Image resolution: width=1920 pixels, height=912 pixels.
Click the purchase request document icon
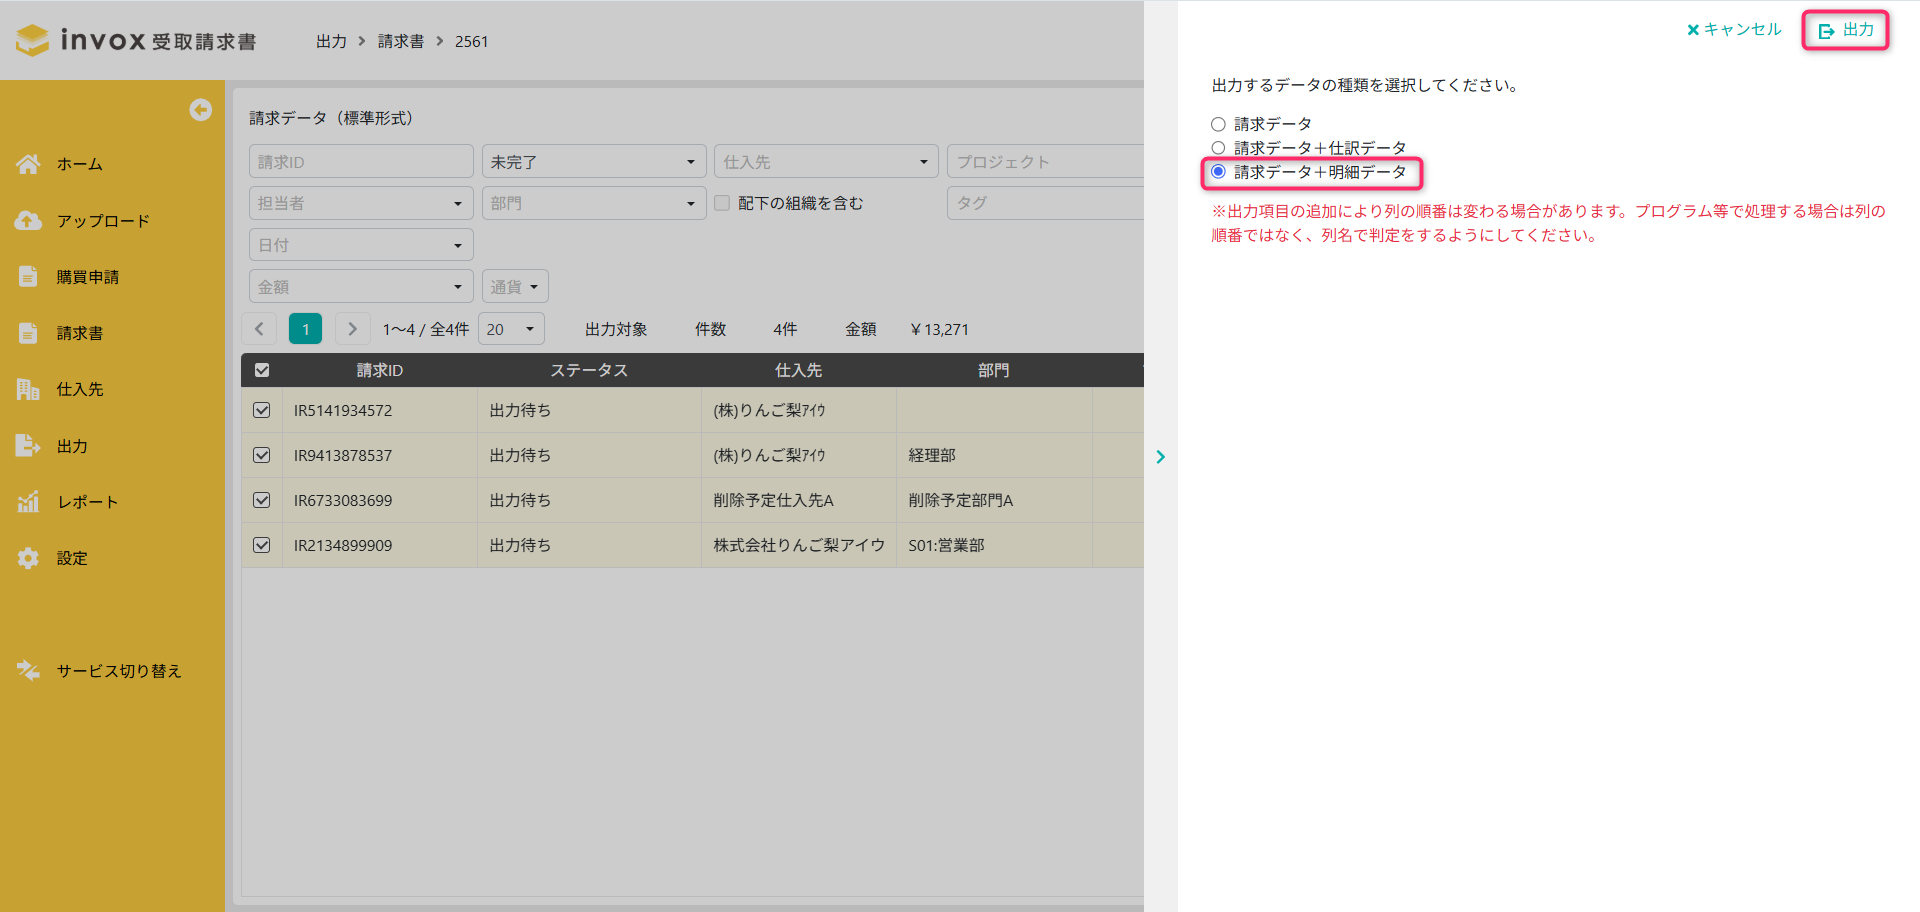[x=28, y=277]
